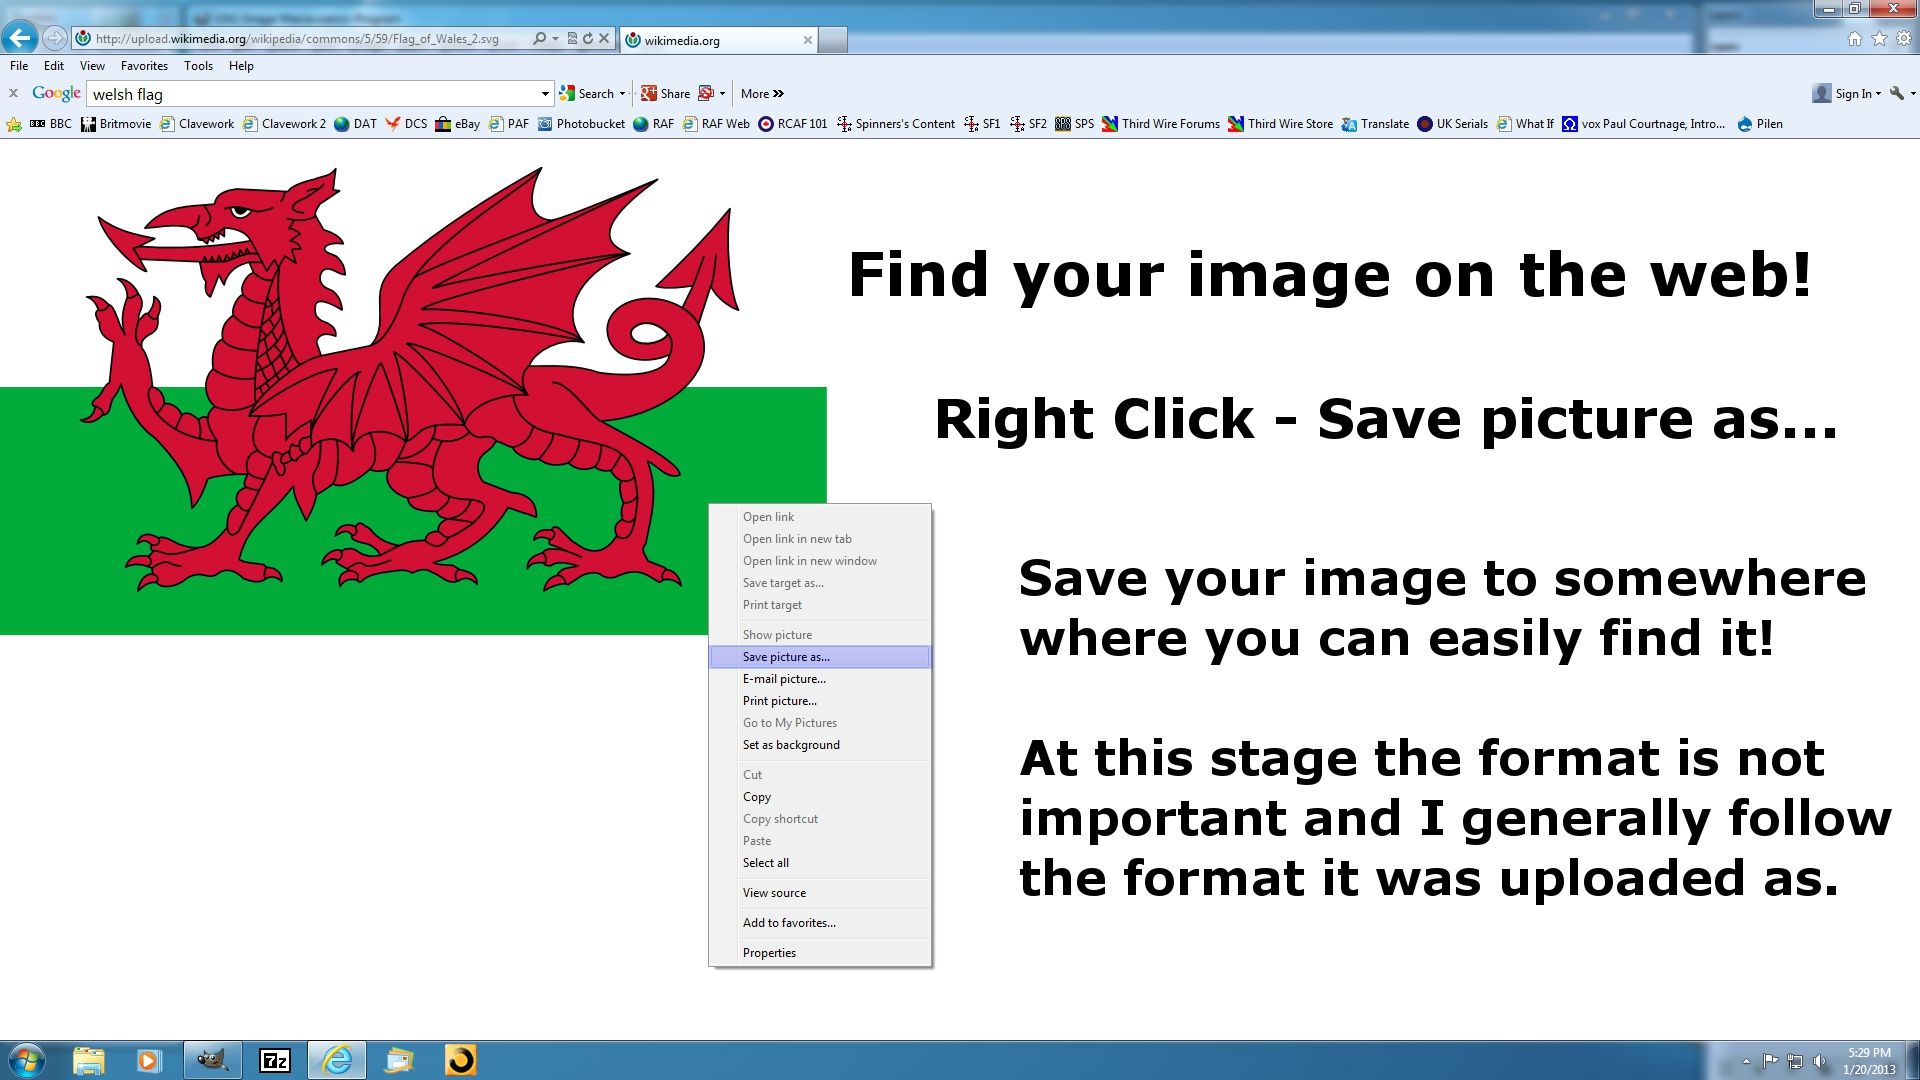Open the Clavework 2 bookmark

(285, 124)
